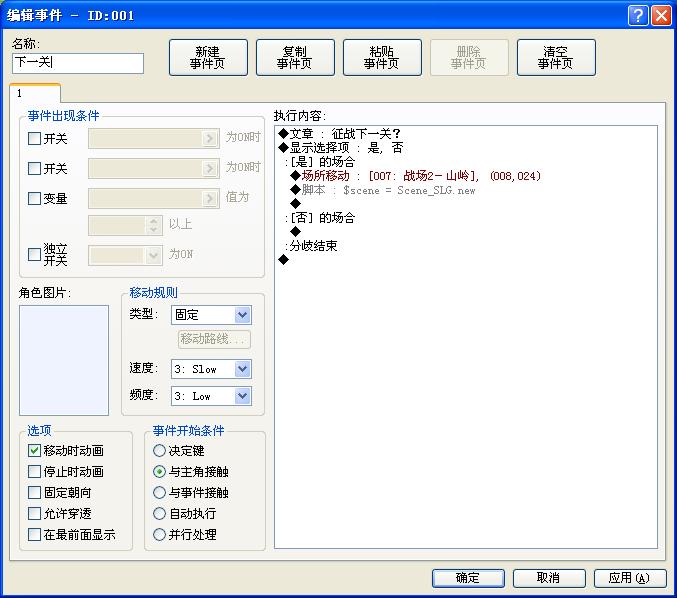Select the [否] 的场合 branch line

[320, 218]
